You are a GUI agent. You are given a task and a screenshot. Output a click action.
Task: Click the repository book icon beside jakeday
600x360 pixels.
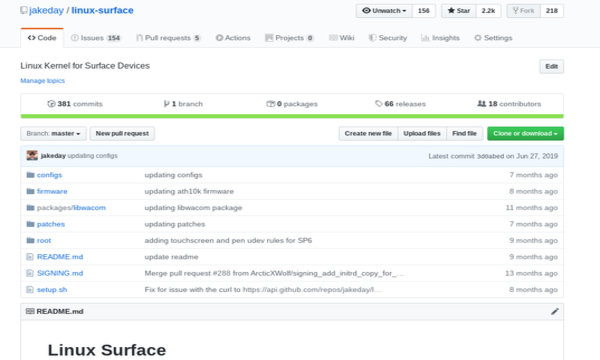24,10
